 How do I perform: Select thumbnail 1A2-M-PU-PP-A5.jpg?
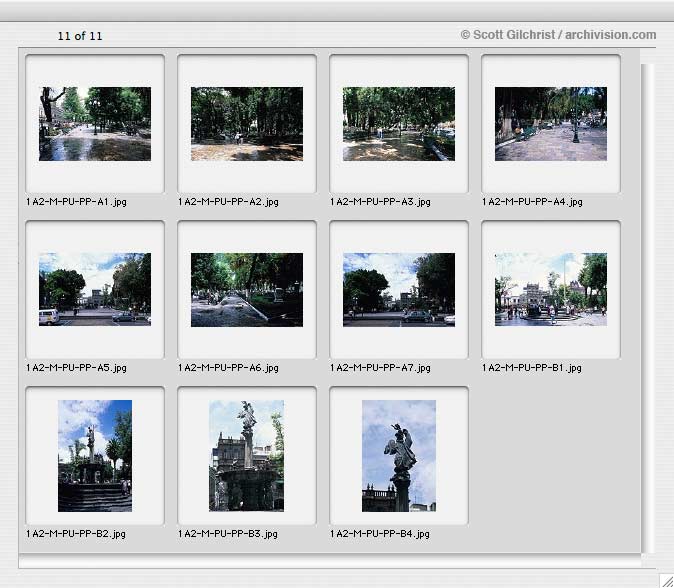point(95,290)
